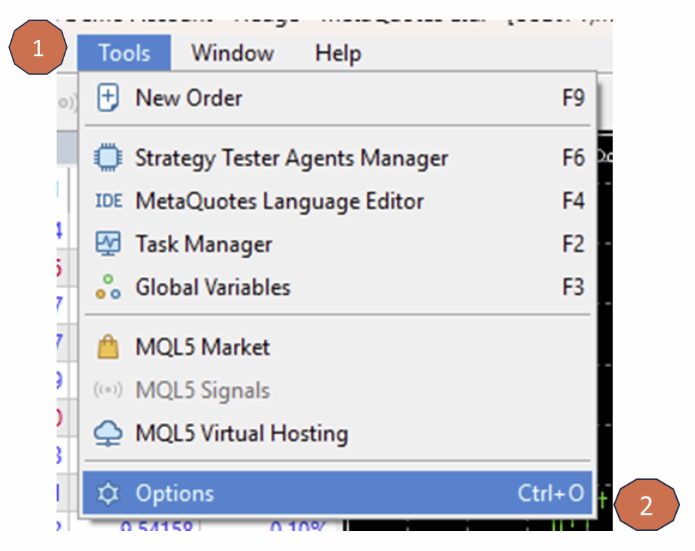Click the F2 shortcut beside Task Manager
The image size is (695, 551).
pos(573,245)
